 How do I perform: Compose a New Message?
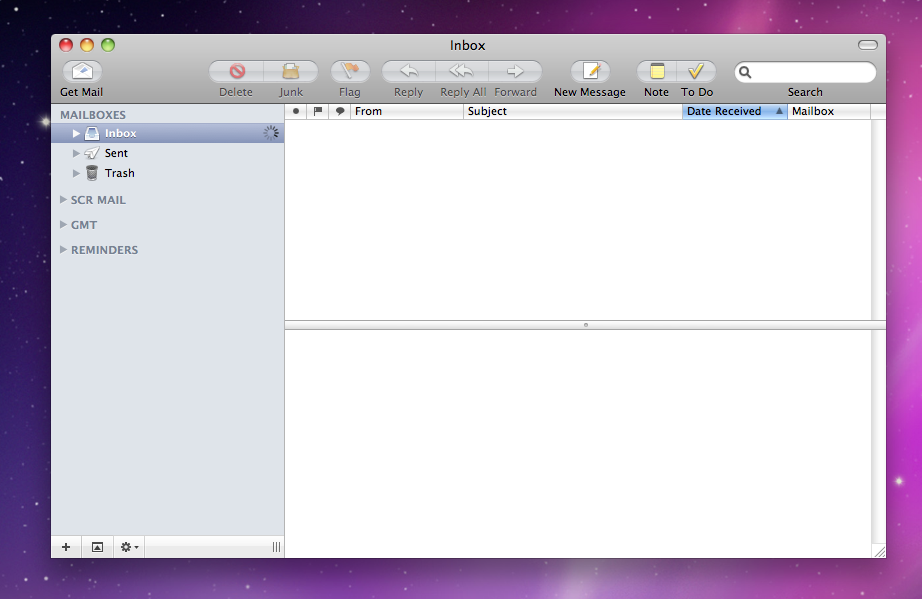590,72
